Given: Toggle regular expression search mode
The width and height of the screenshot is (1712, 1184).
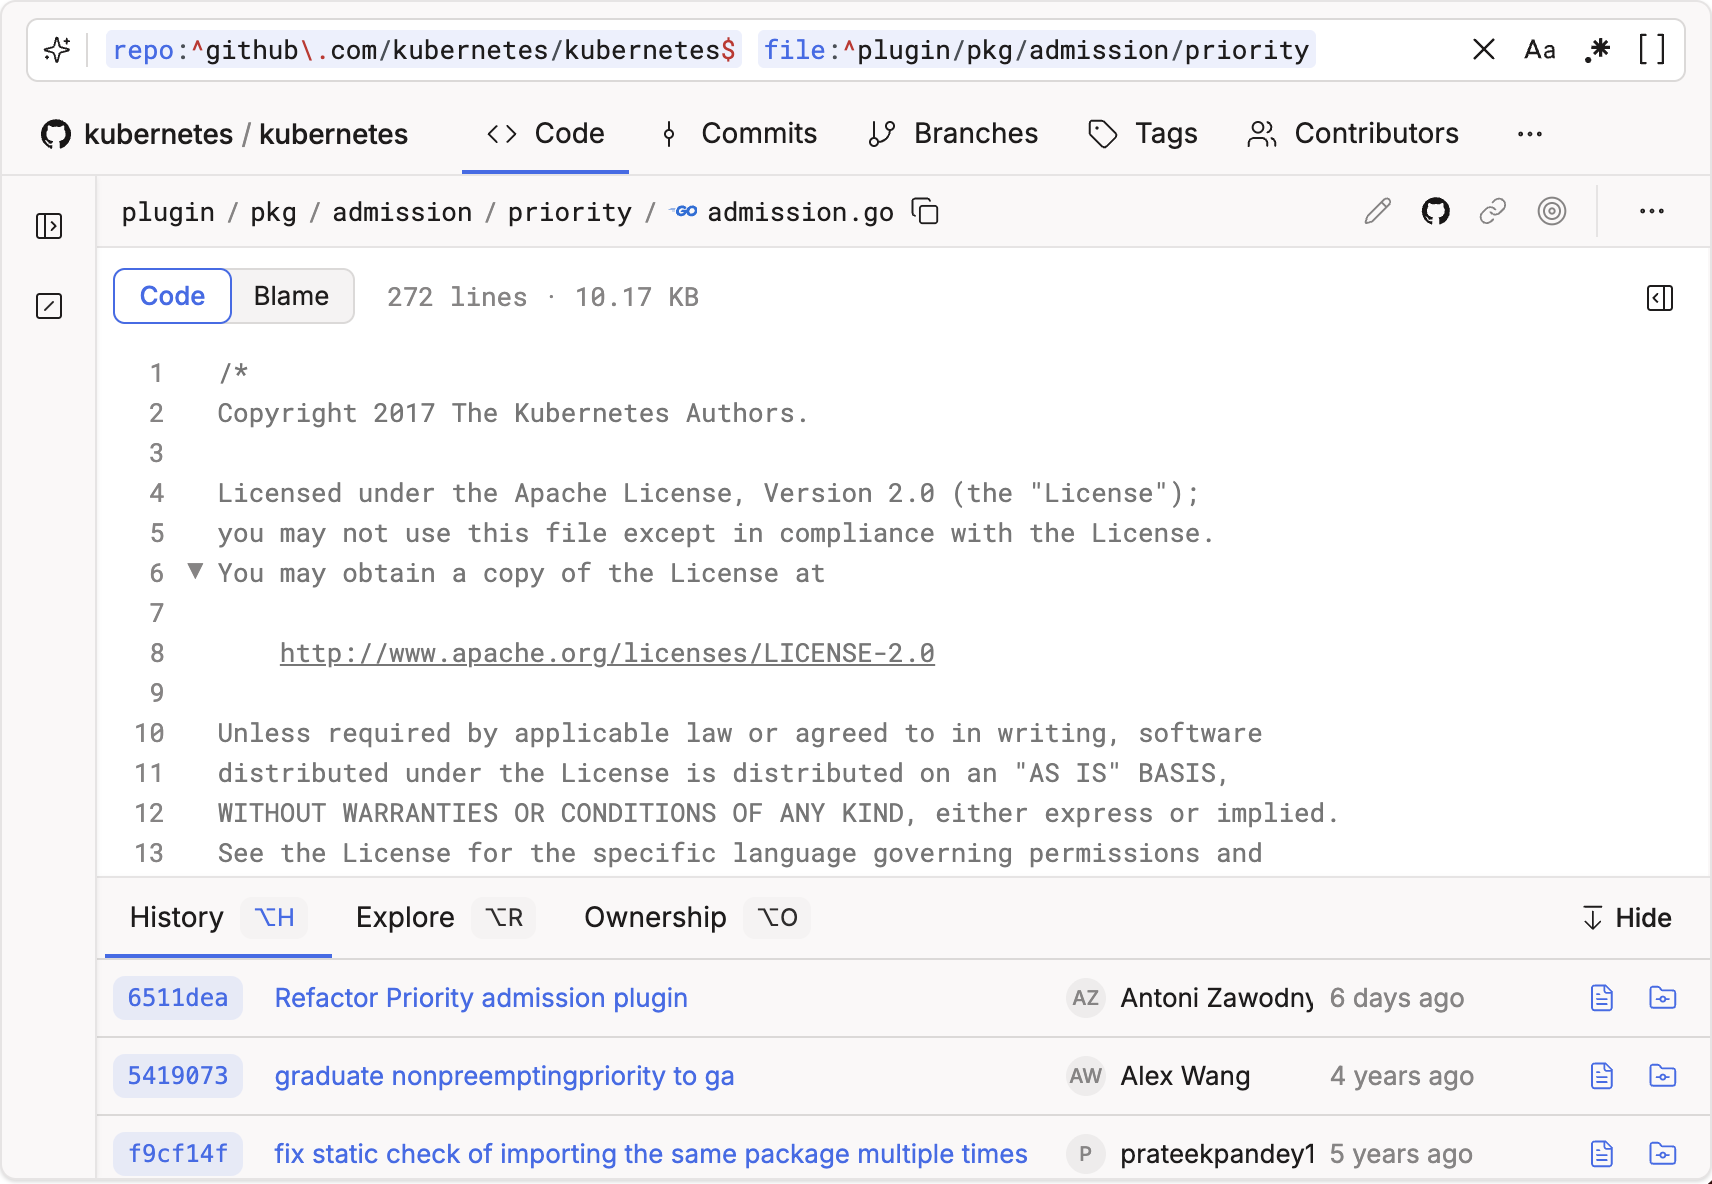Looking at the screenshot, I should tap(1597, 50).
